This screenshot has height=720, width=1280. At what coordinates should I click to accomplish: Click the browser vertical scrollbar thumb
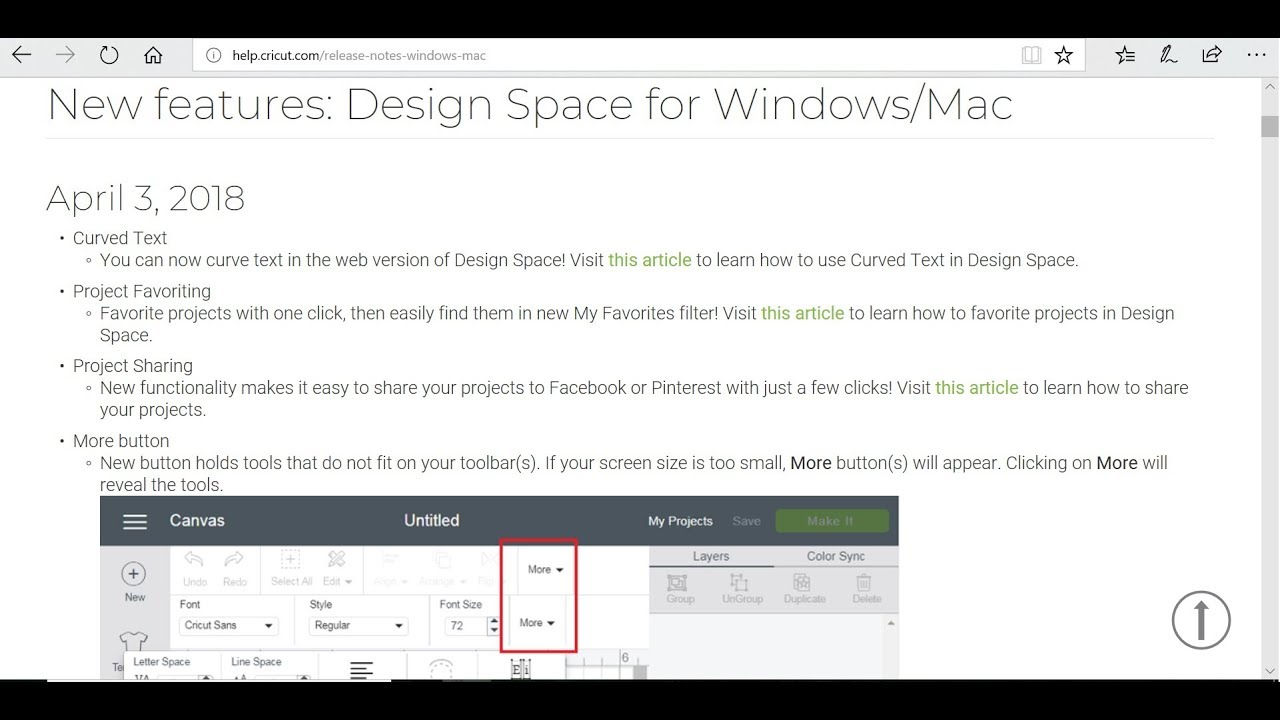click(1270, 126)
